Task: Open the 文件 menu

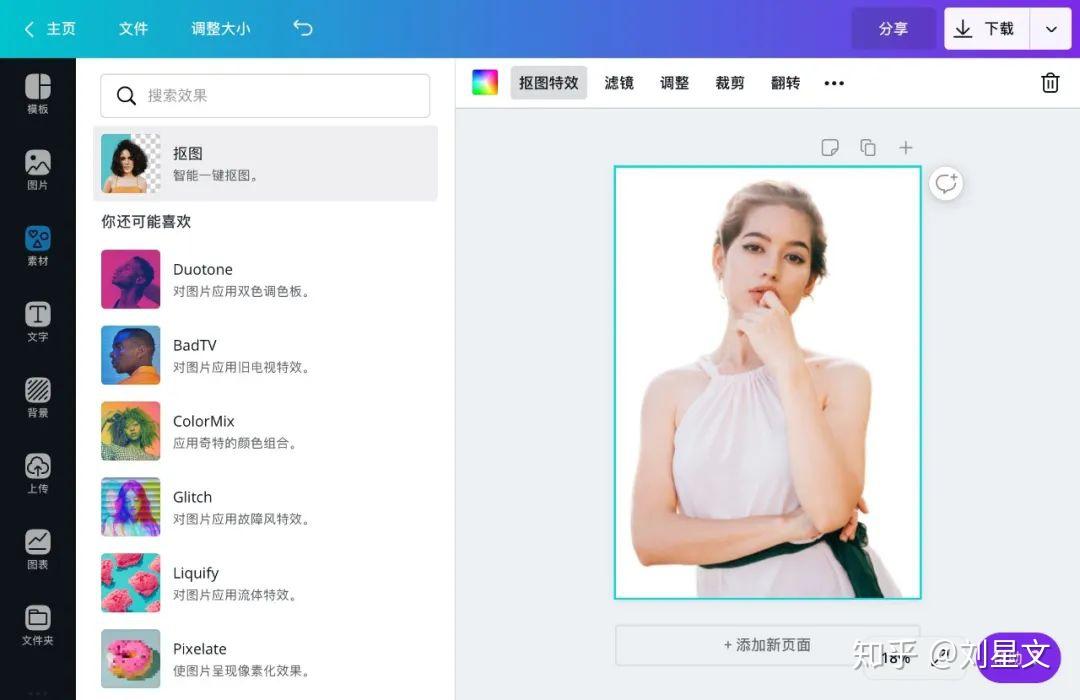Action: click(x=134, y=29)
